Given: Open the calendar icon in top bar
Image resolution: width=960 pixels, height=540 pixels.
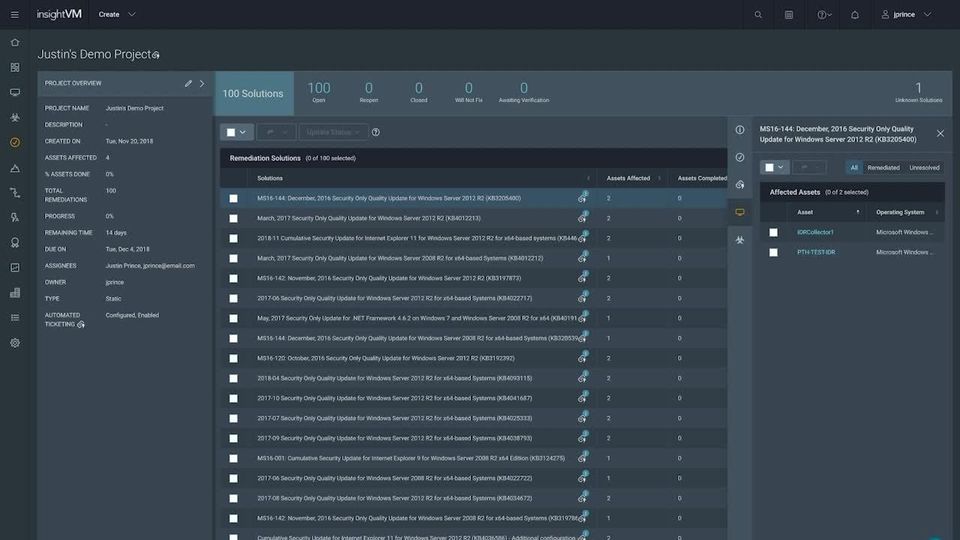Looking at the screenshot, I should [789, 15].
